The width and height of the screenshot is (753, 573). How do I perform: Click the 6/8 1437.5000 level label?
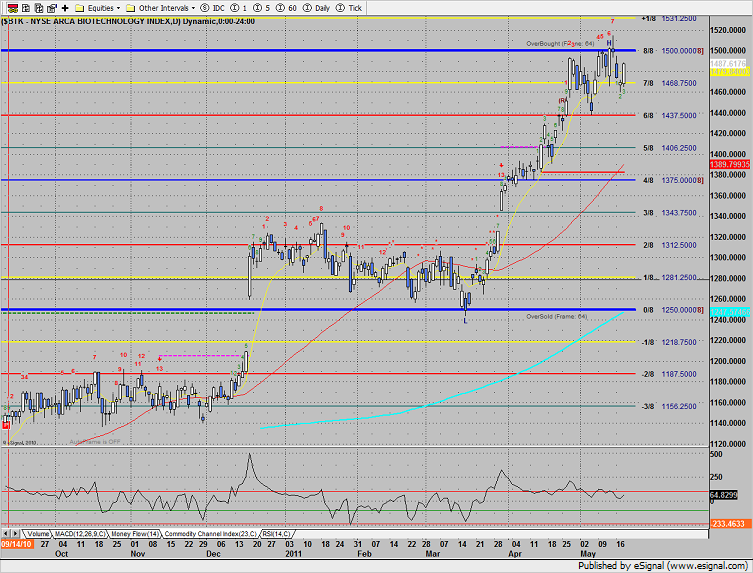pos(669,115)
